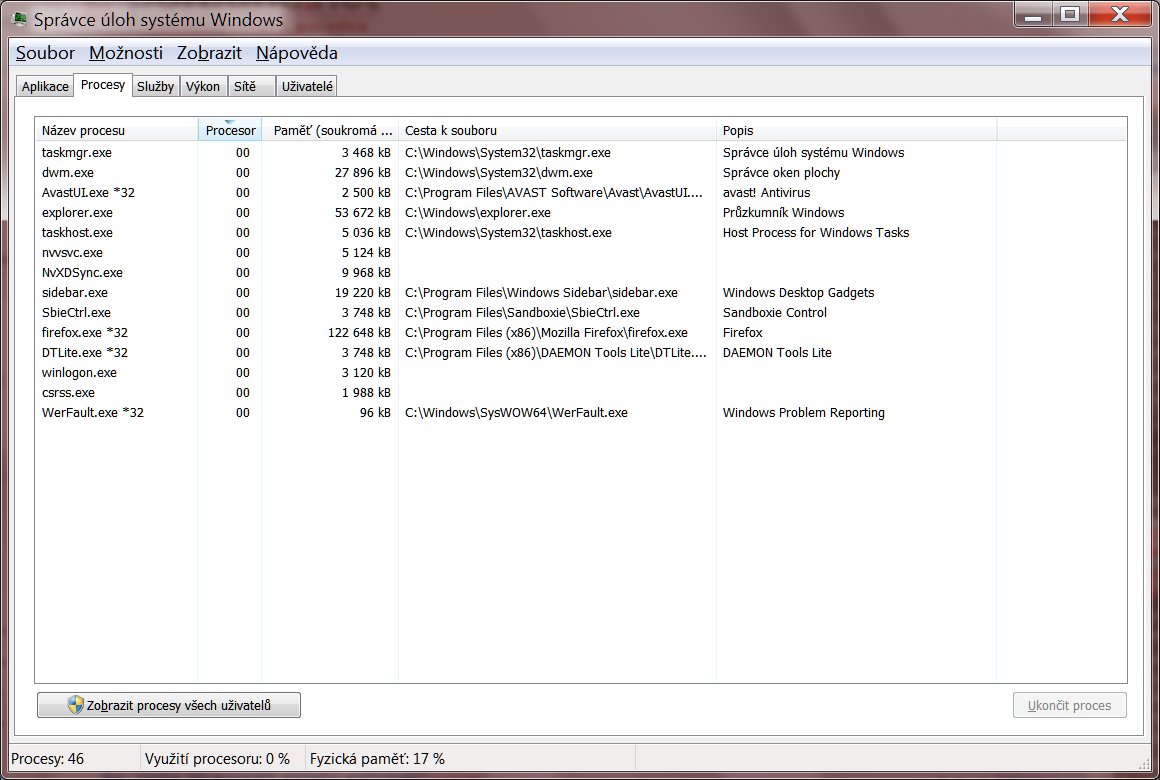1160x780 pixels.
Task: Select the Procesy tab
Action: point(103,85)
